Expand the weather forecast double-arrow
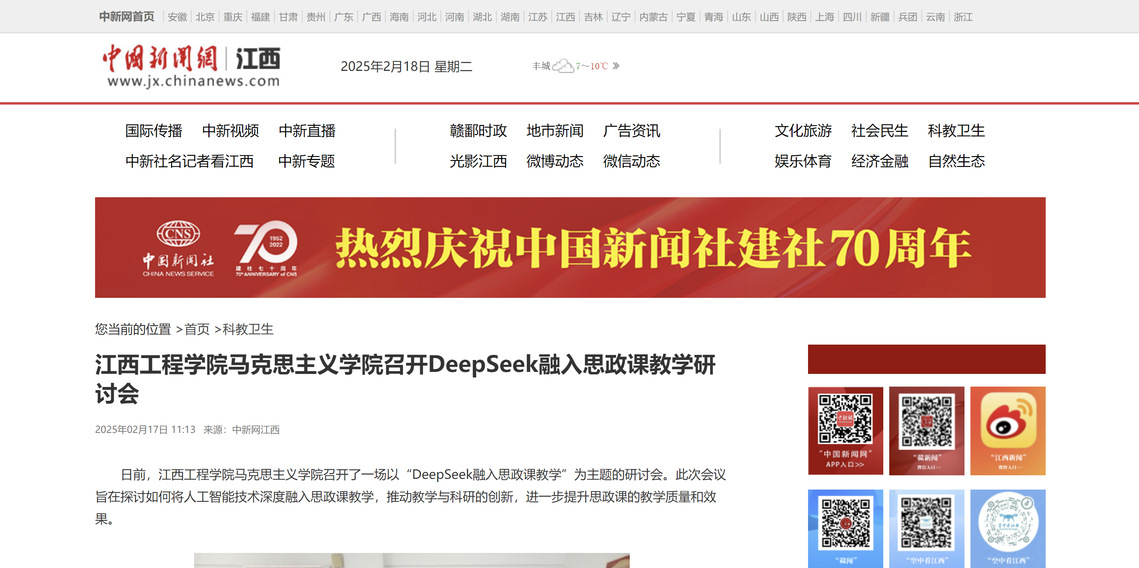 tap(616, 66)
